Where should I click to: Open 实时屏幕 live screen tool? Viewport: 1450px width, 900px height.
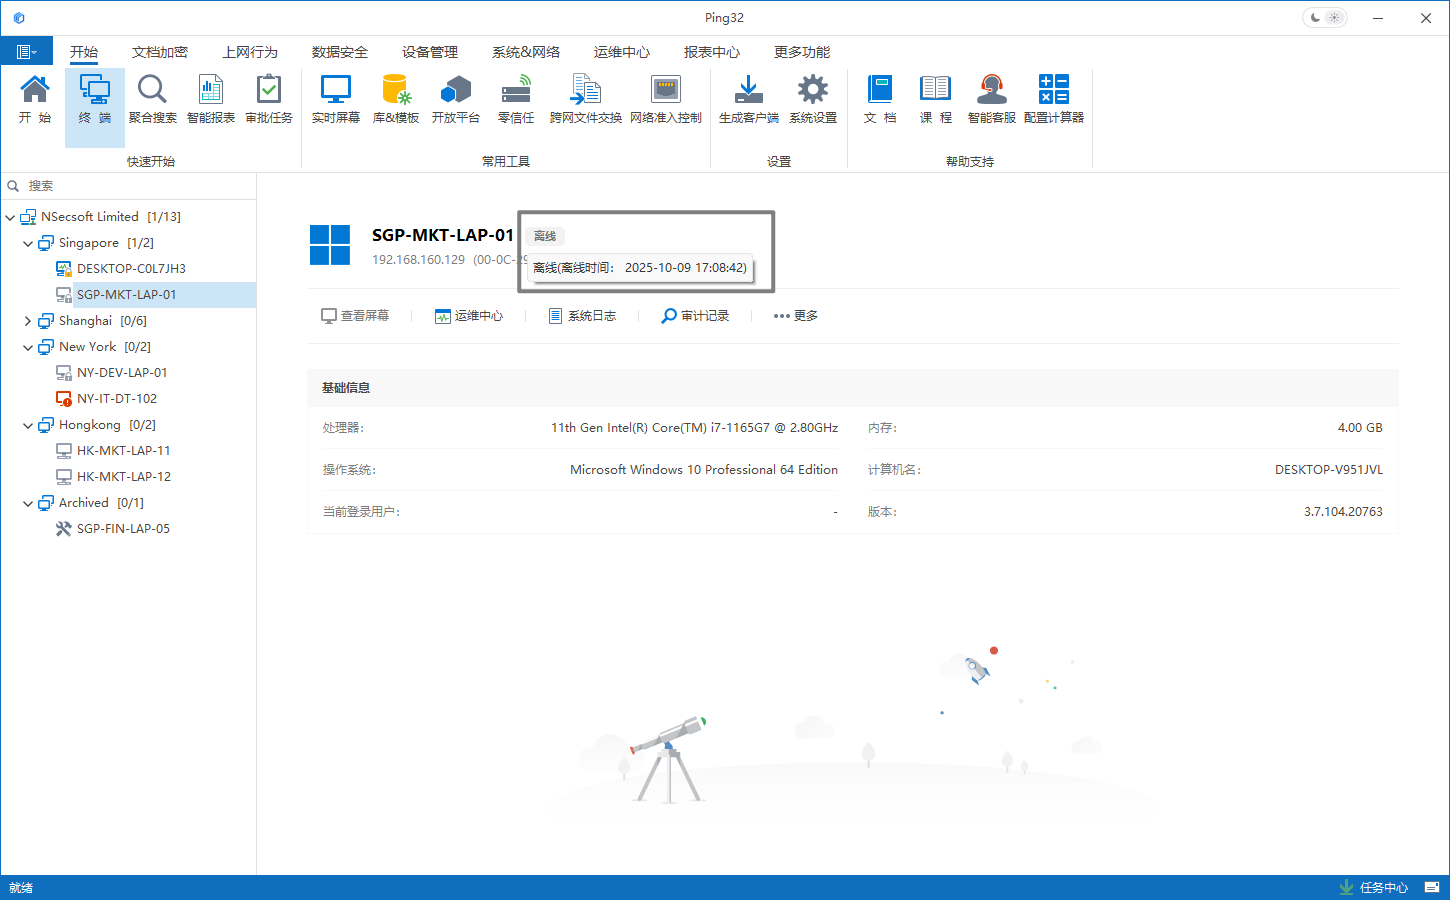335,99
